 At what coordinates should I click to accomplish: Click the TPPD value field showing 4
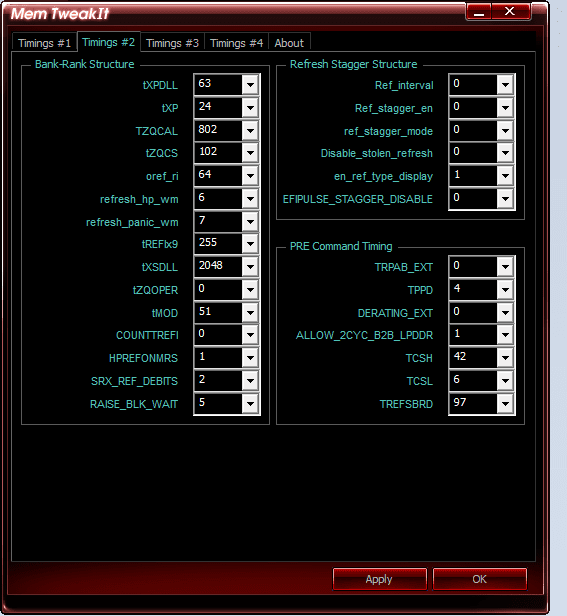(x=473, y=289)
